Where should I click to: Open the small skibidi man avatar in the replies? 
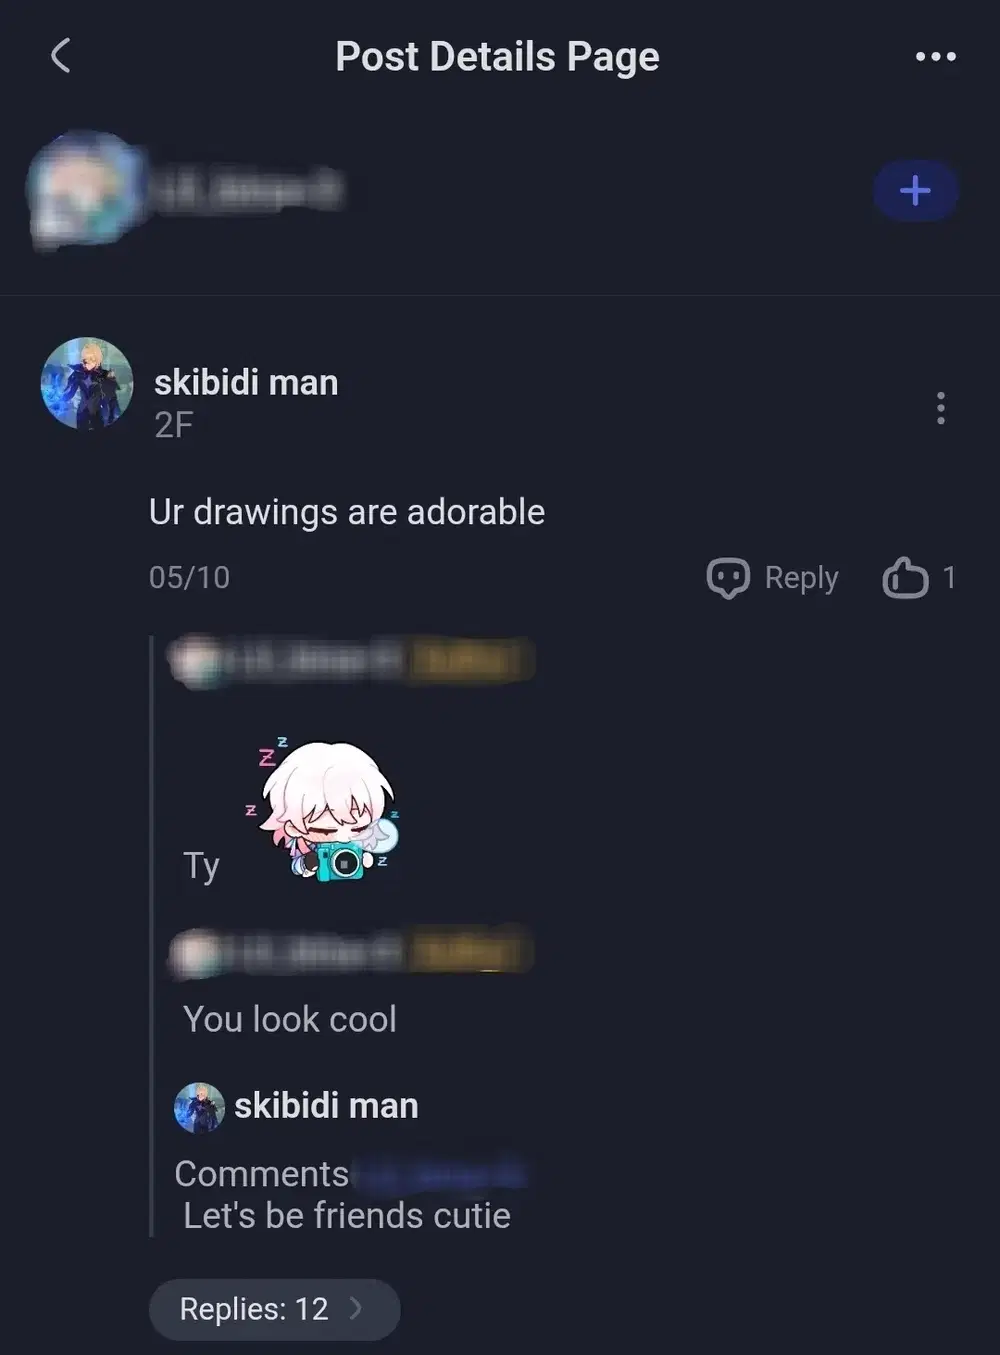199,1107
